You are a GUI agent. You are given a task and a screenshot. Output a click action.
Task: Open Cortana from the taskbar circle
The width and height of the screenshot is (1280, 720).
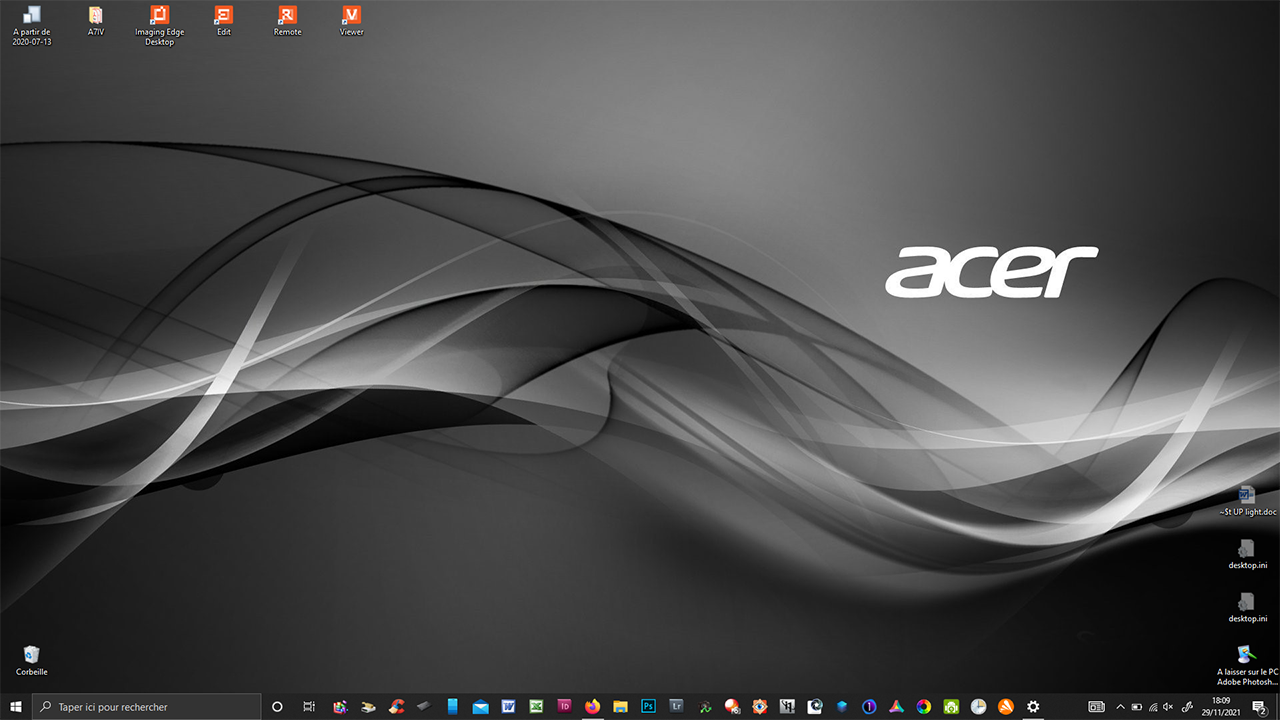(x=278, y=707)
